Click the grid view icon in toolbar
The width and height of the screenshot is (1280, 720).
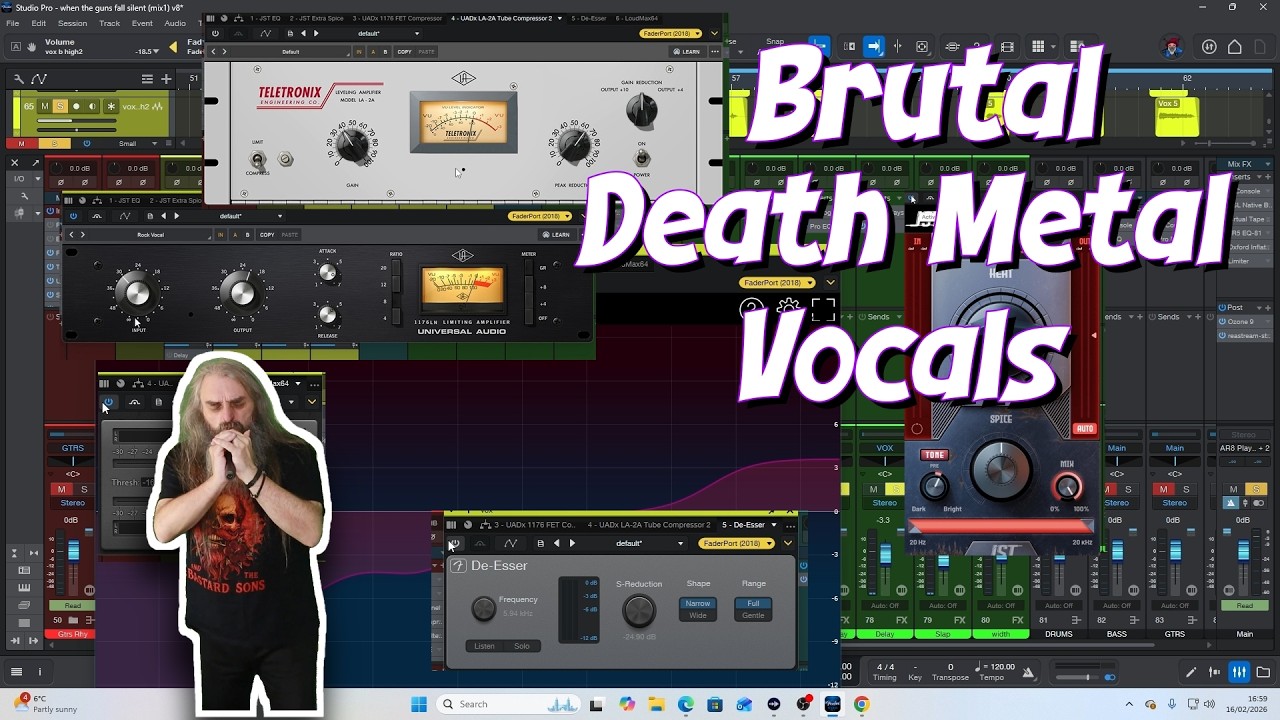pos(1038,47)
